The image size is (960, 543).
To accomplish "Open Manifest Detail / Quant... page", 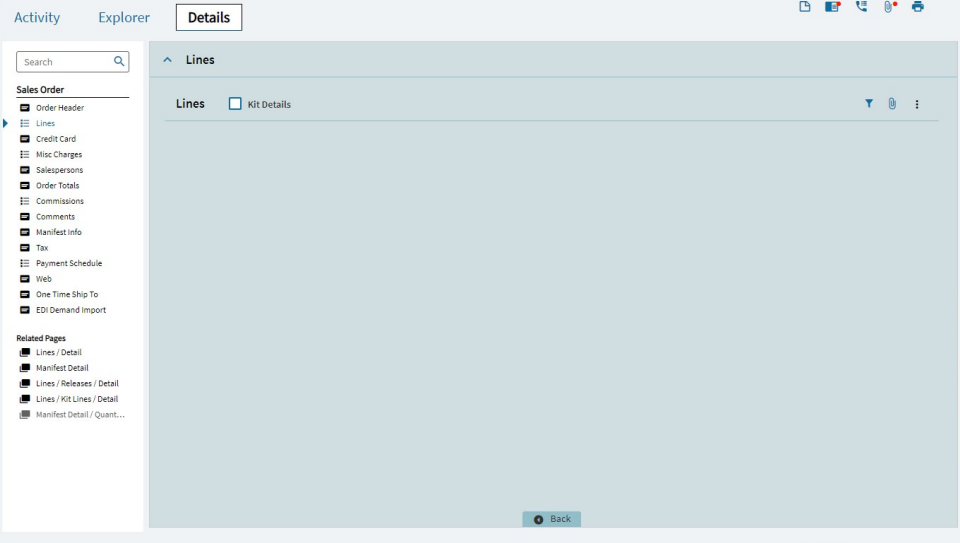I will (x=80, y=414).
